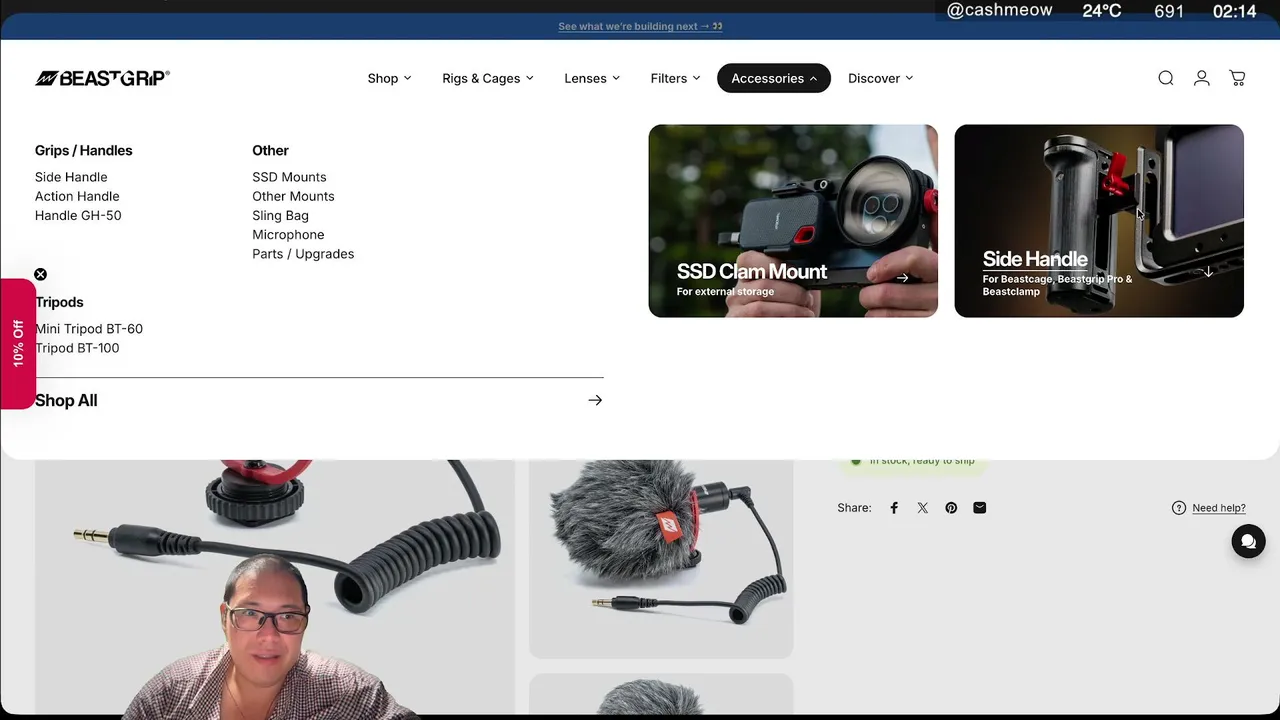
Task: Open the Need help? link
Action: tap(1219, 508)
